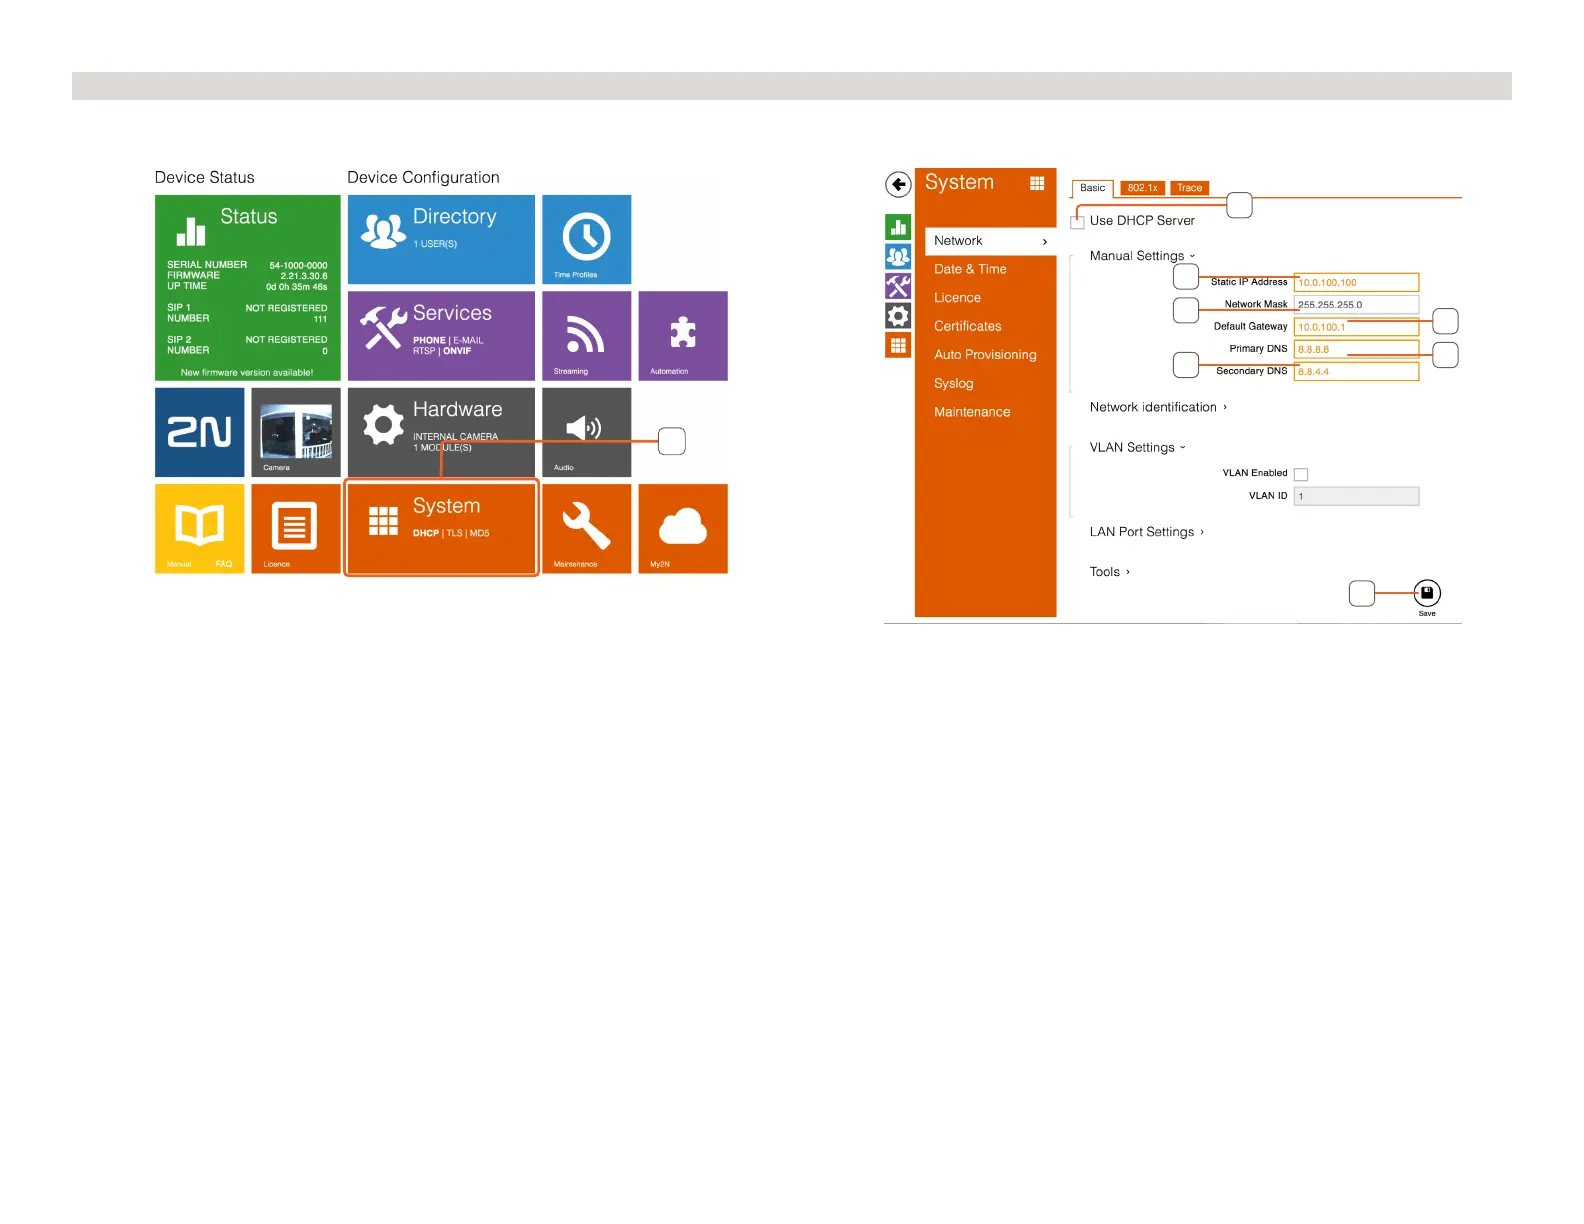Open the Manual FAQ book tile
Screen dimensions: 1584x1224
tap(199, 528)
